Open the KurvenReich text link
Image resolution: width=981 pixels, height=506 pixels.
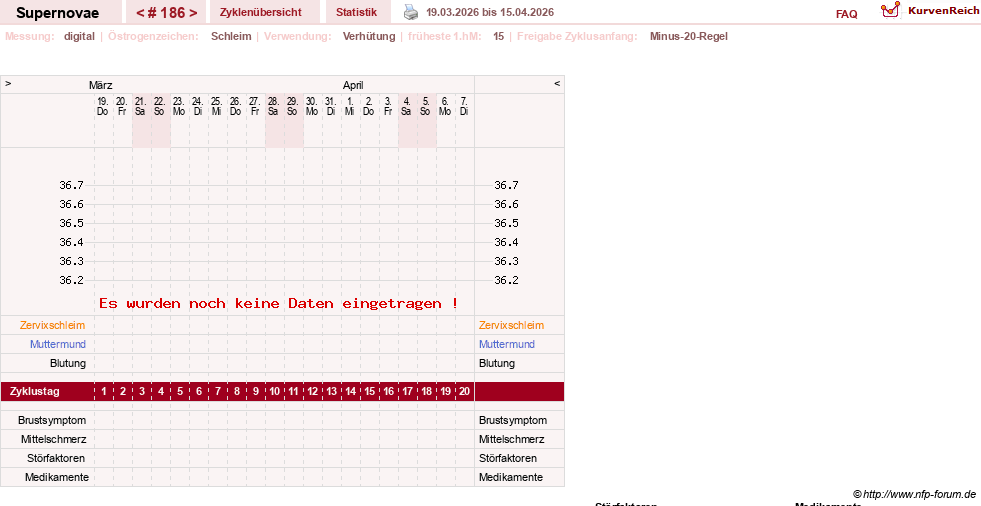943,11
